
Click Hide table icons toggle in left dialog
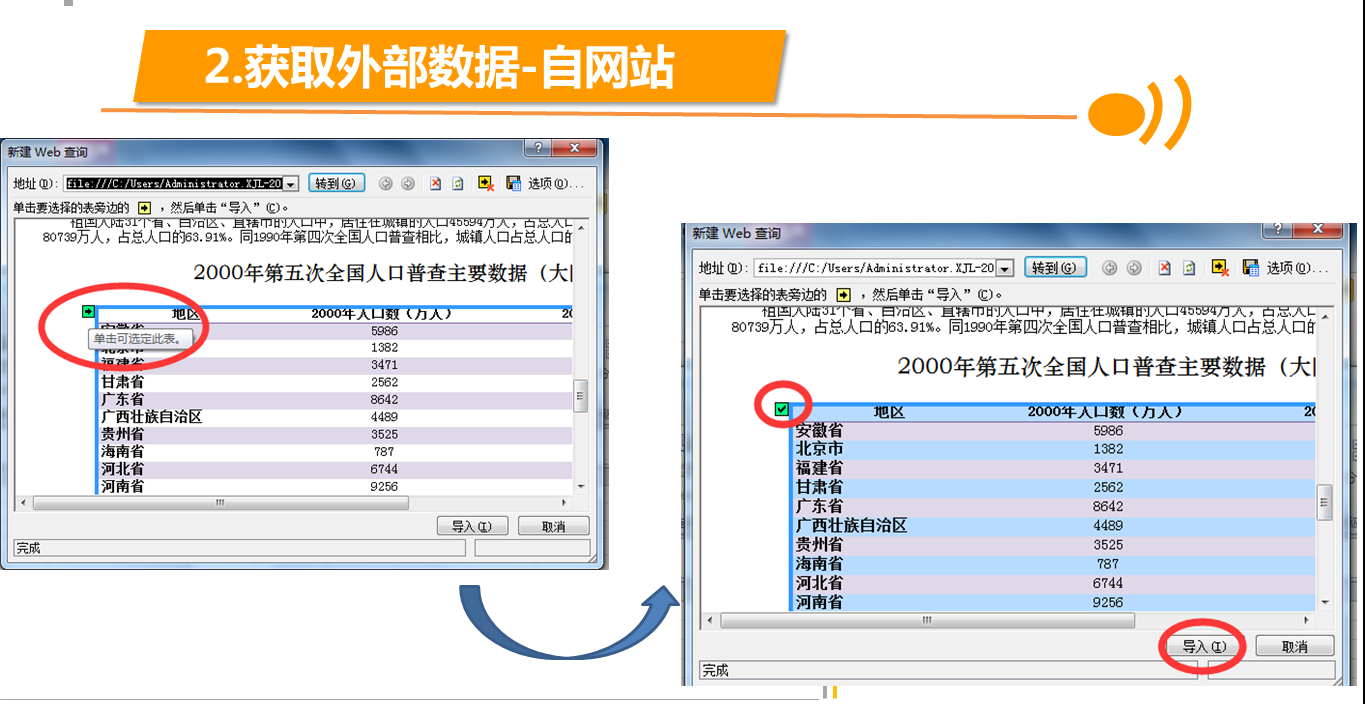[x=485, y=183]
